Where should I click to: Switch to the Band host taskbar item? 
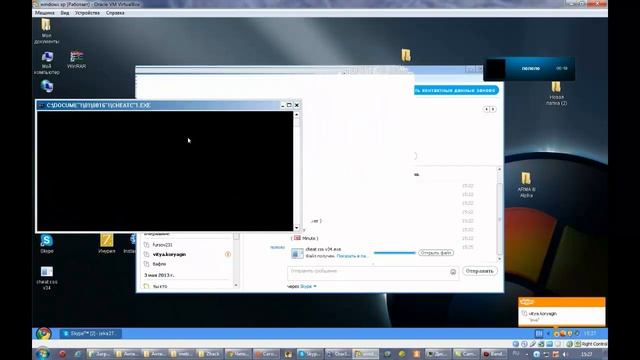pyautogui.click(x=493, y=354)
